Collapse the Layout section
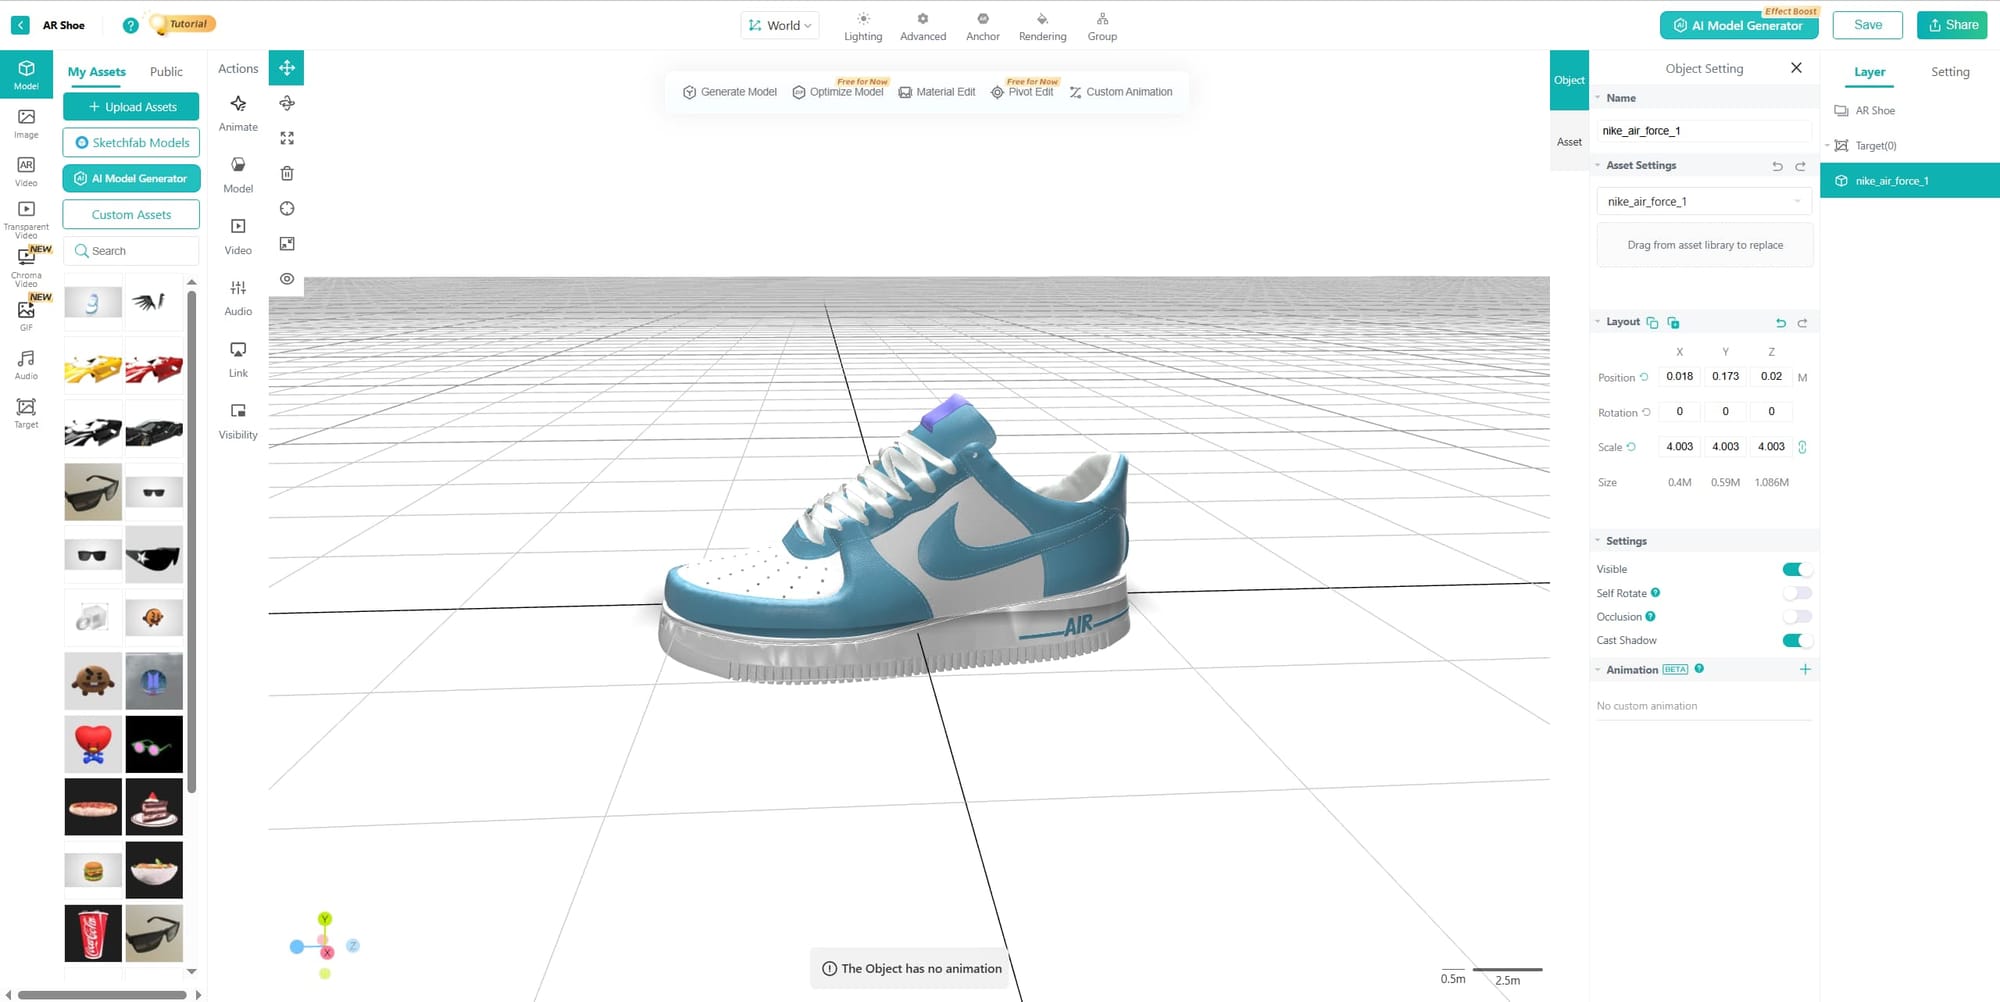 [1597, 322]
